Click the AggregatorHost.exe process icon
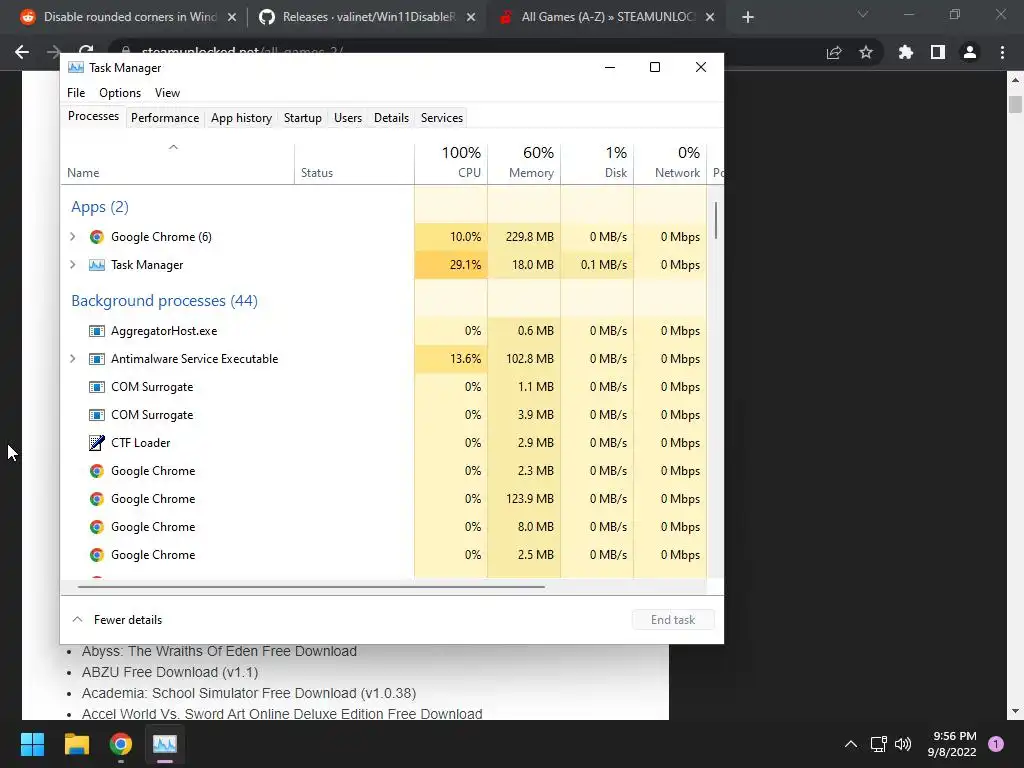 point(97,330)
